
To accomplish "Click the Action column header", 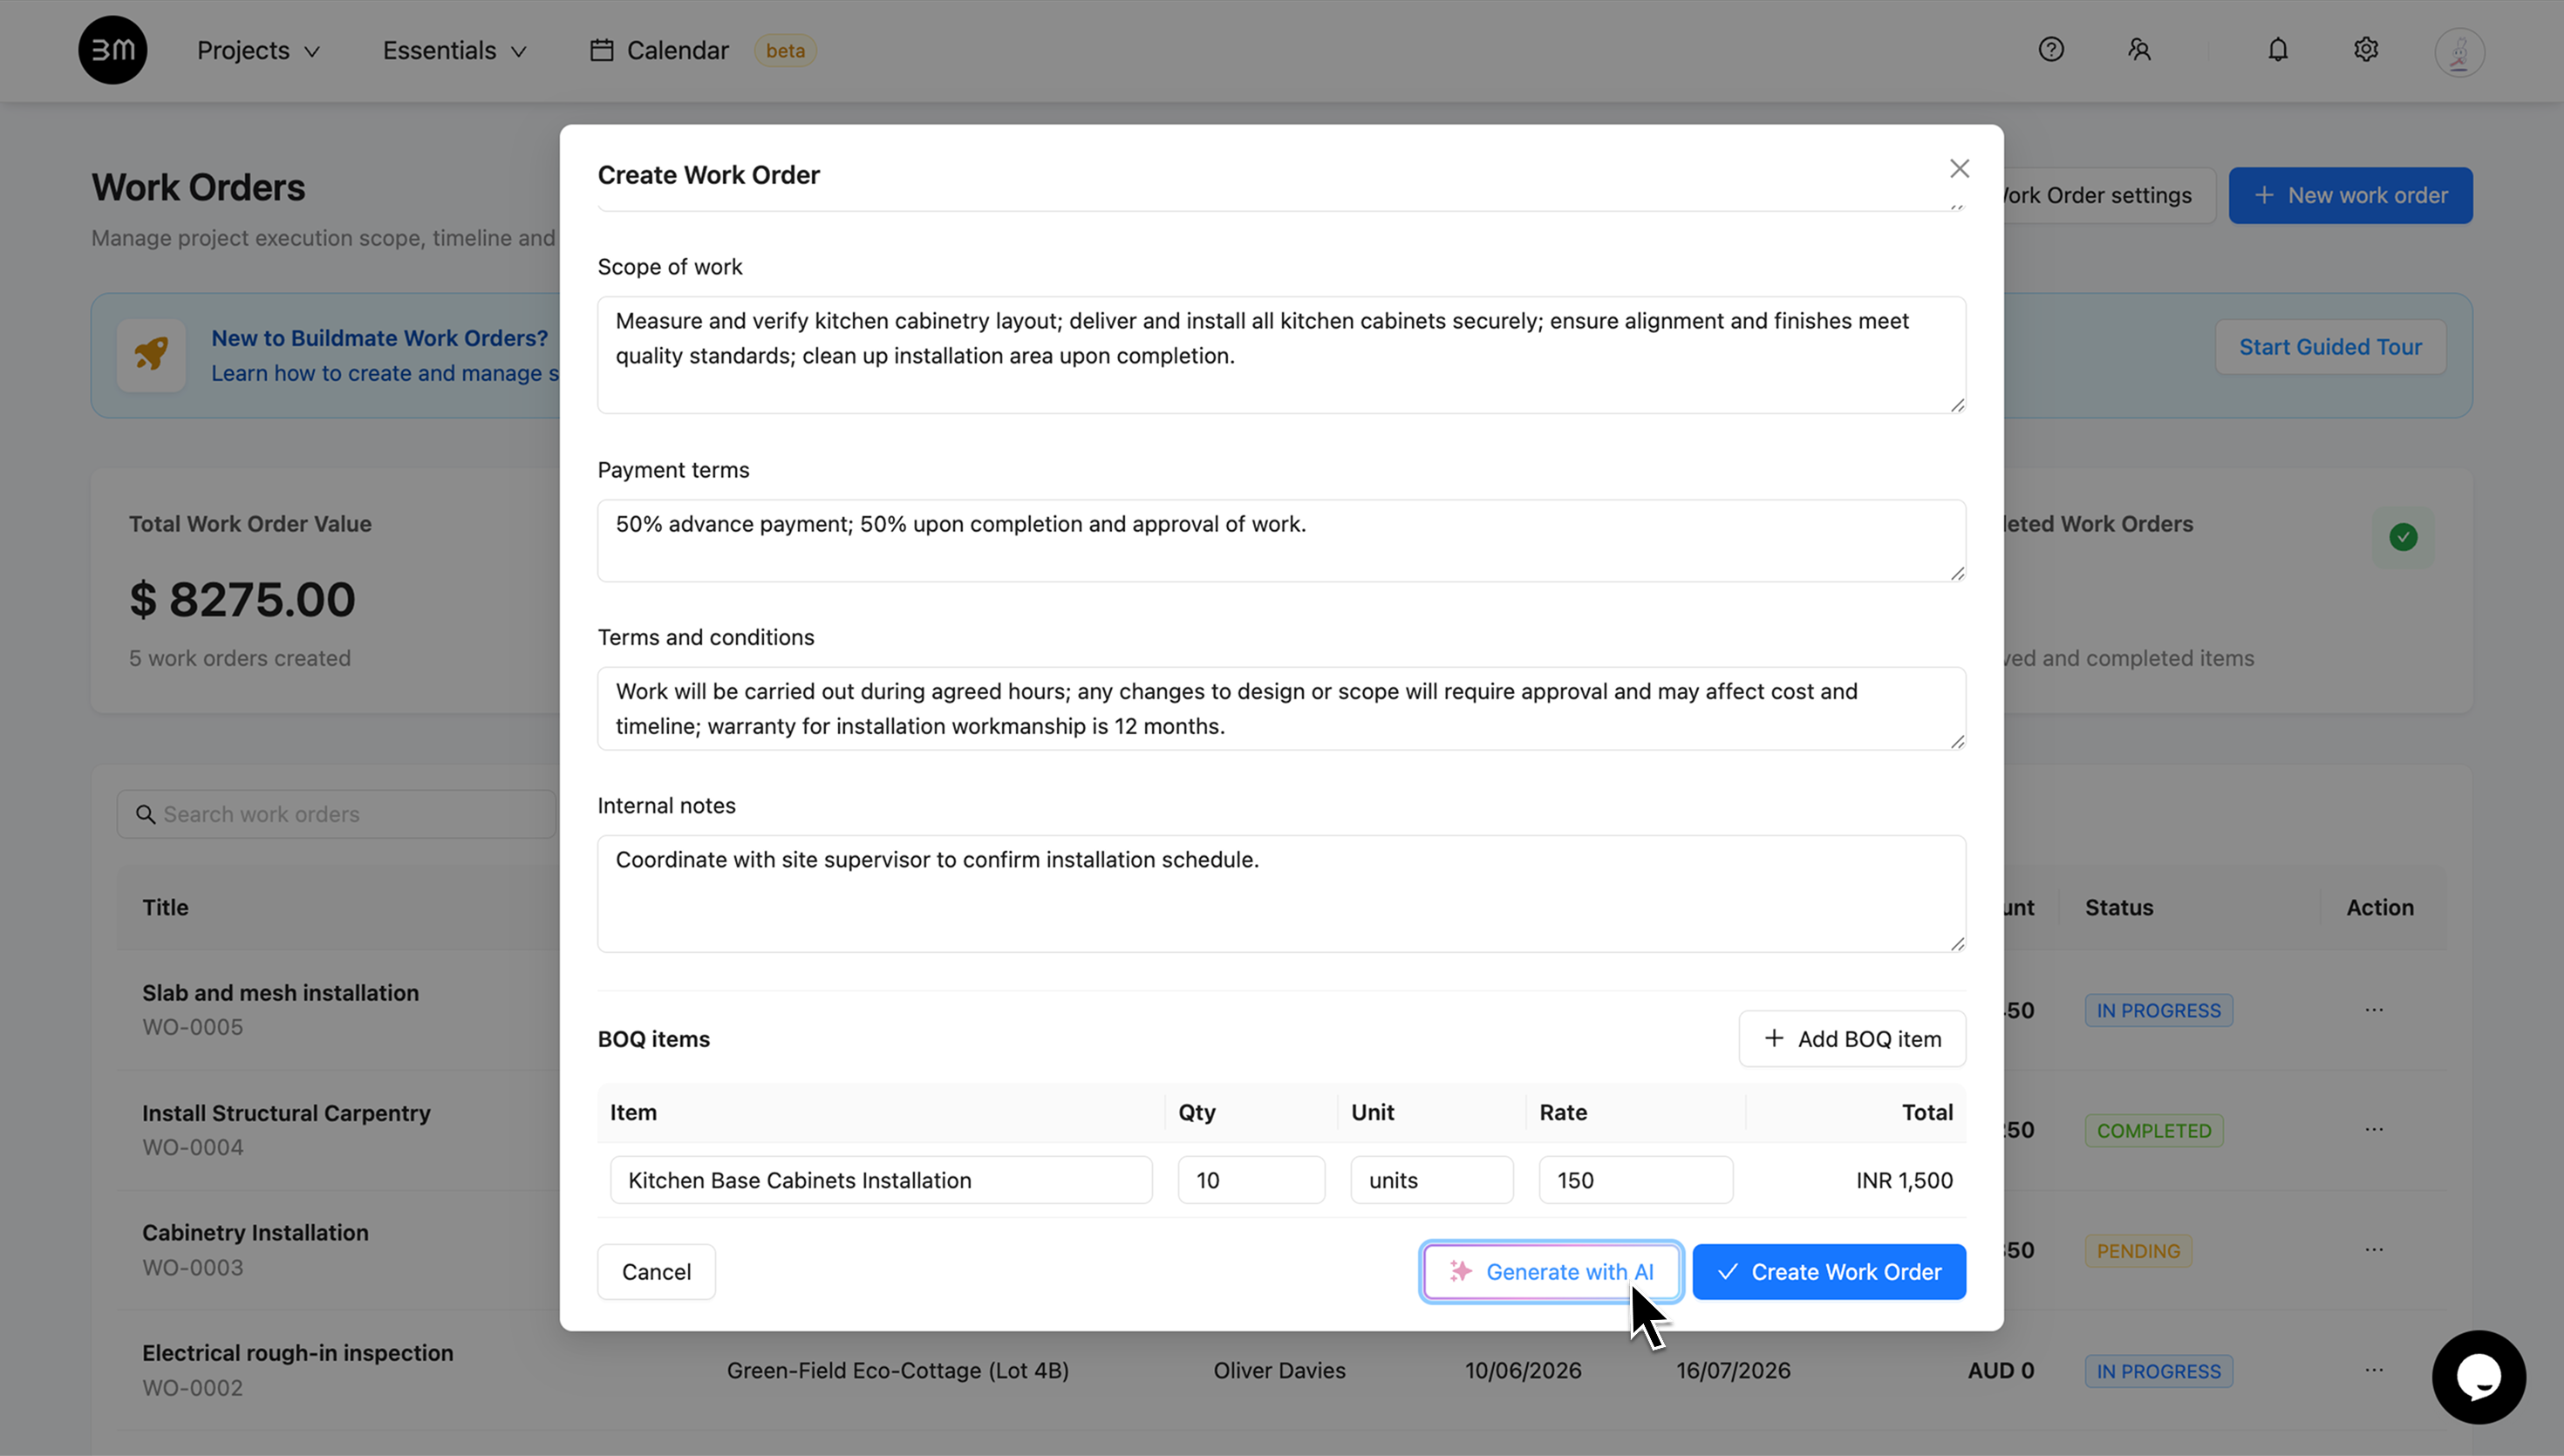I will coord(2380,907).
